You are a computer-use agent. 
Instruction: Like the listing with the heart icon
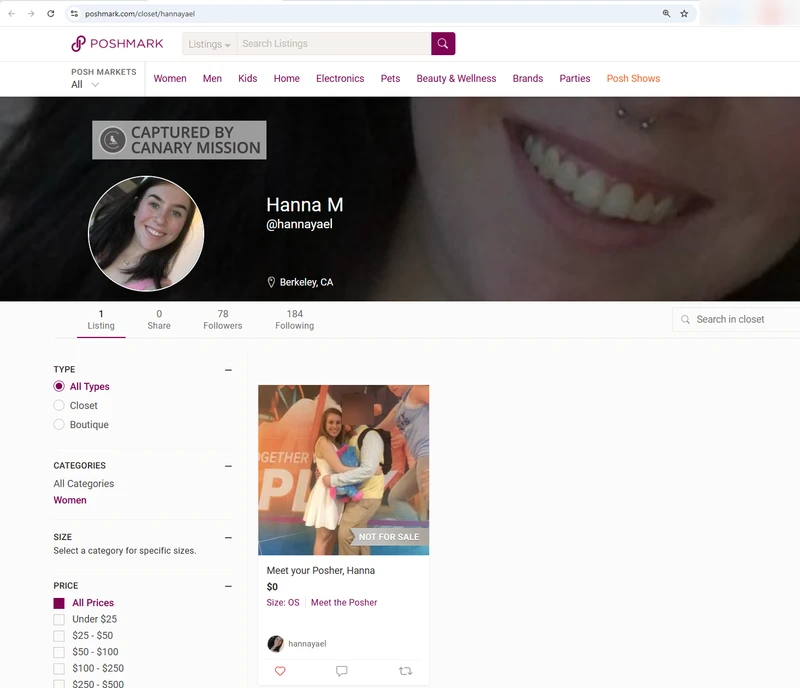pyautogui.click(x=280, y=671)
